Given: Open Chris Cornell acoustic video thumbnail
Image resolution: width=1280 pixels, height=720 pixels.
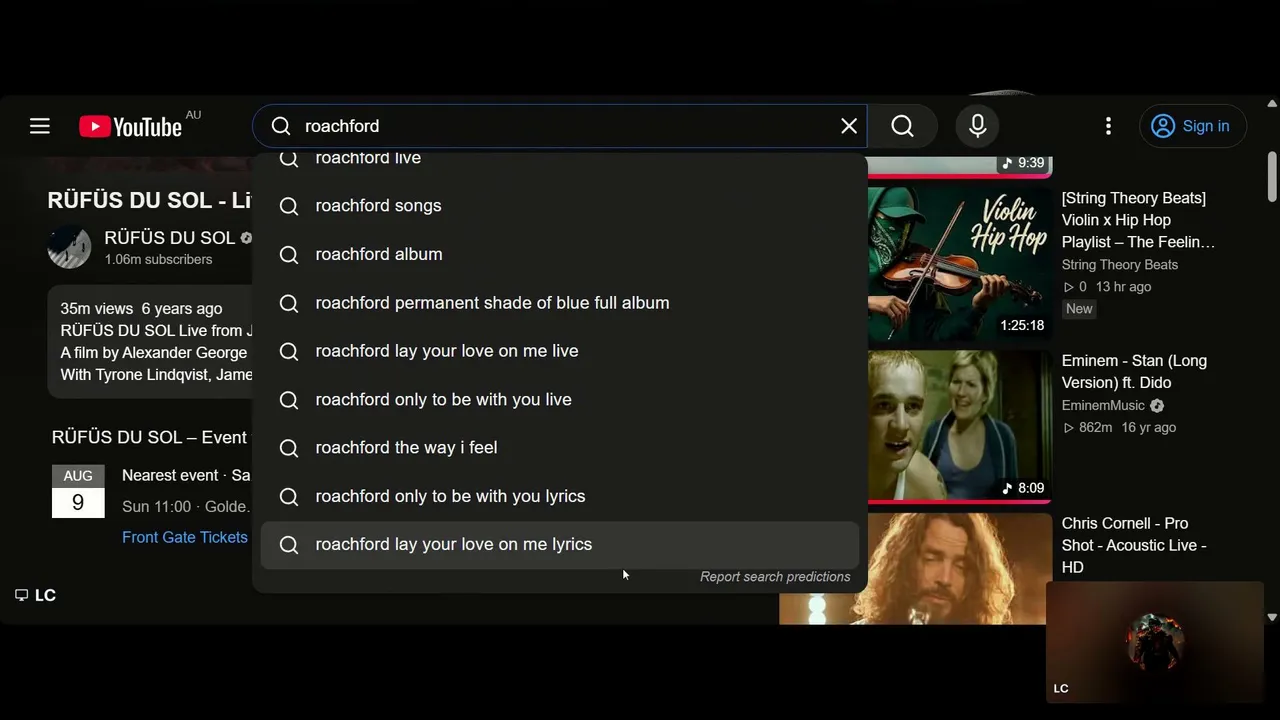Looking at the screenshot, I should pos(914,568).
